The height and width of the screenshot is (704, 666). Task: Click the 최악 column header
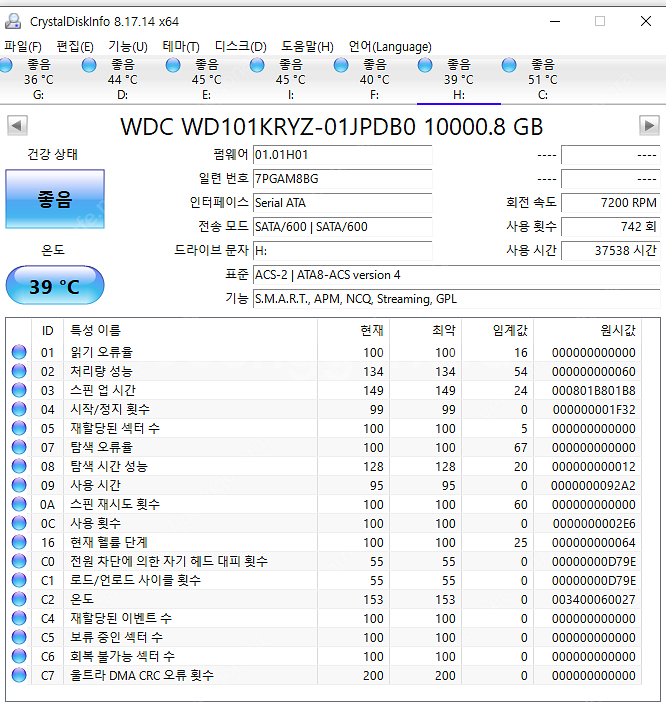click(425, 330)
